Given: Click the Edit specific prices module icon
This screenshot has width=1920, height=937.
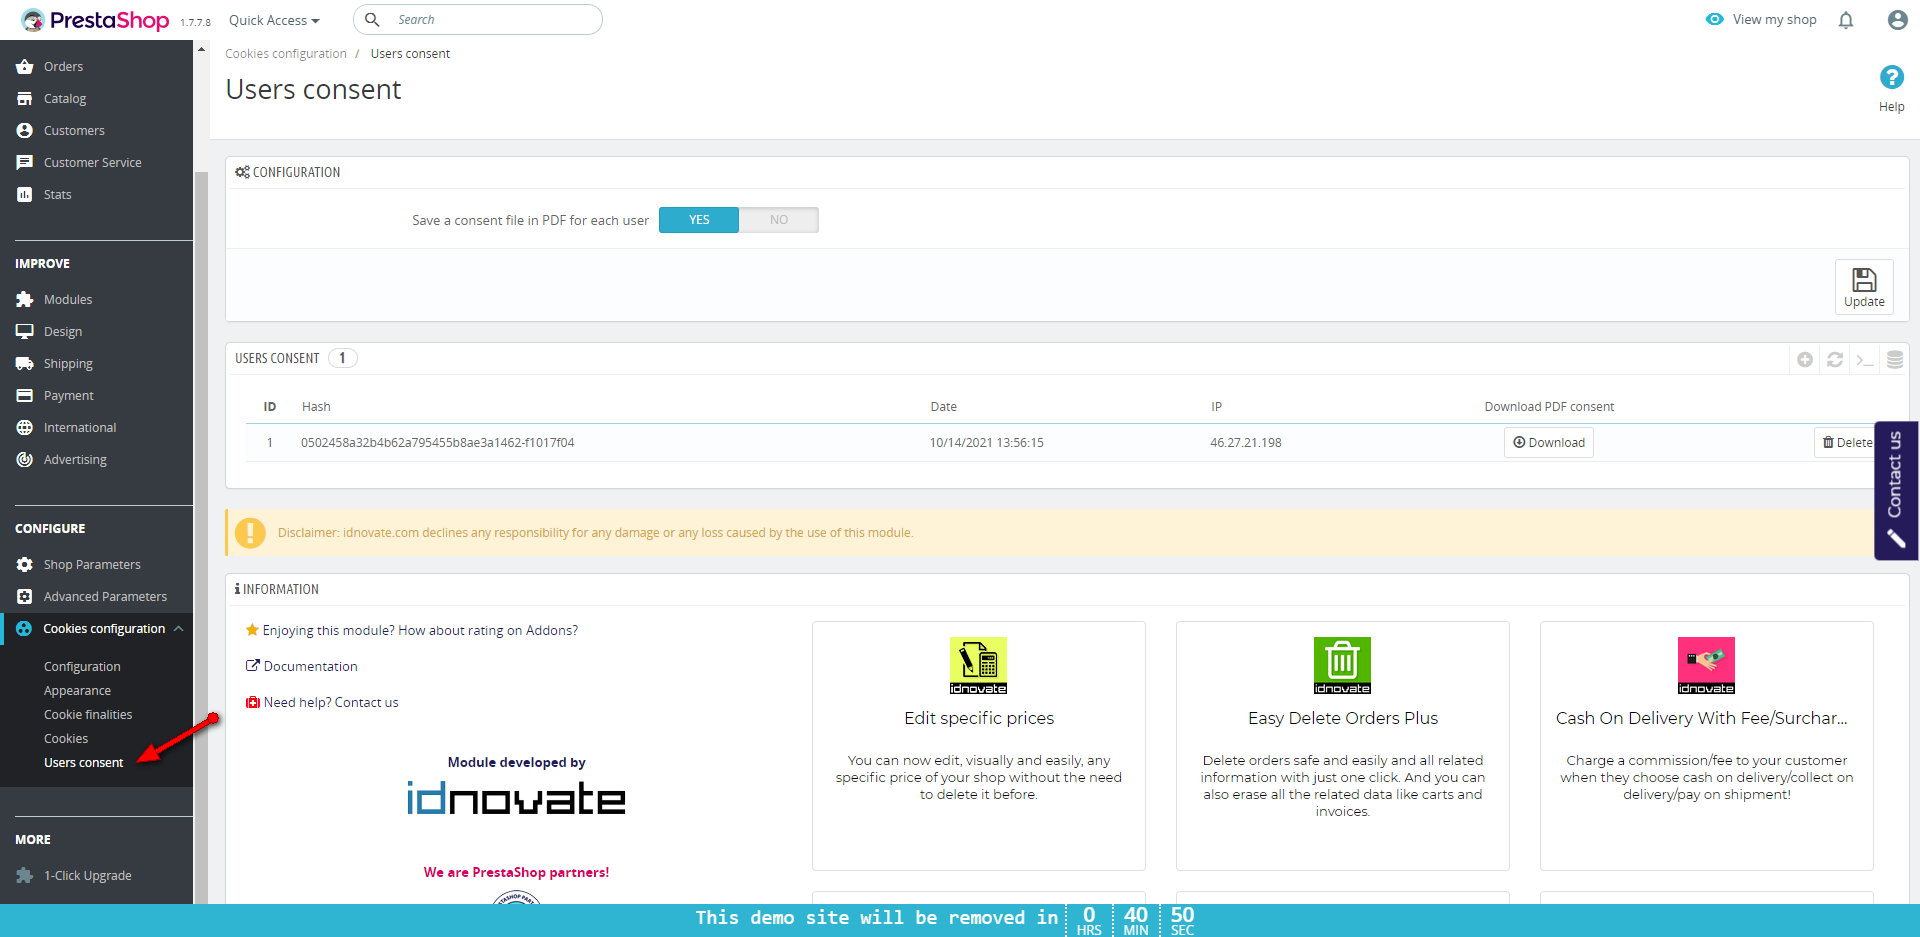Looking at the screenshot, I should click(x=978, y=665).
